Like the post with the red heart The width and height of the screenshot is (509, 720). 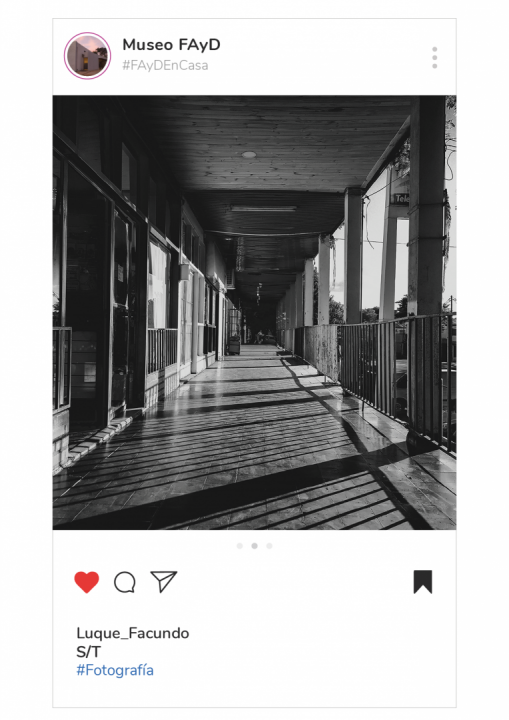point(87,582)
